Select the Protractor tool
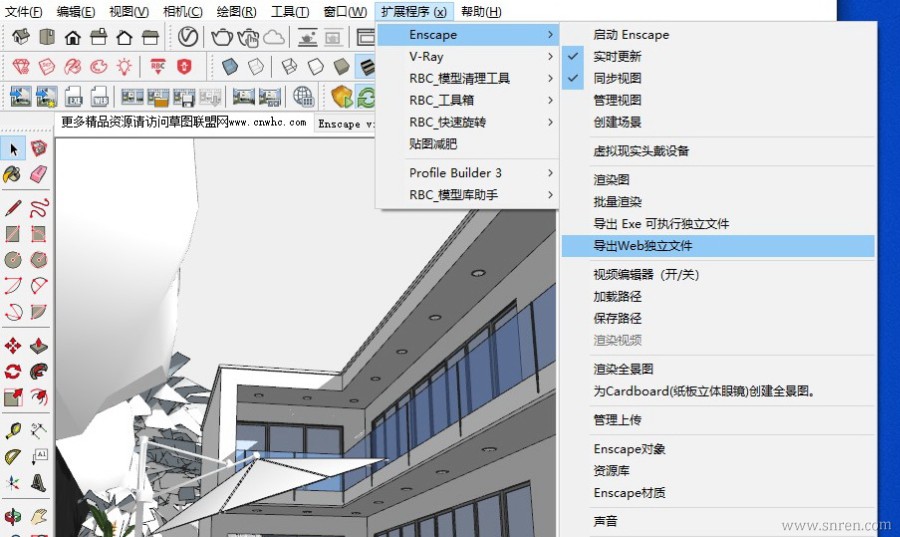This screenshot has width=900, height=537. click(13, 457)
